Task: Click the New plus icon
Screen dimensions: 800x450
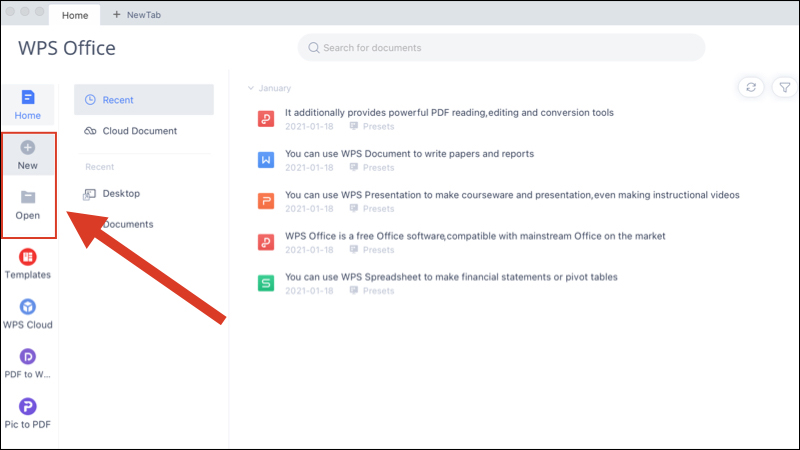Action: (28, 147)
